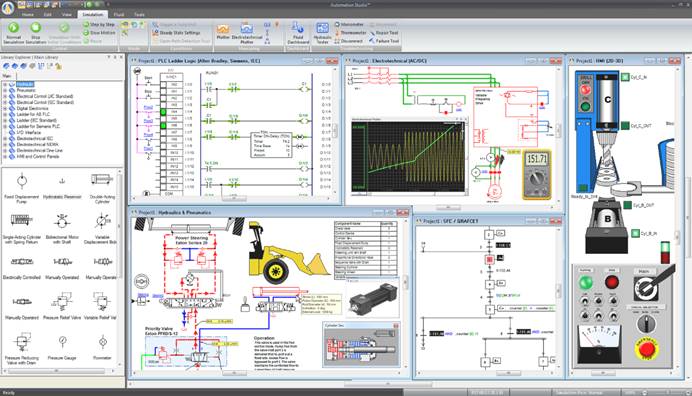Toggle the Cyl_C_IN indicator box
The width and height of the screenshot is (692, 396).
[x=625, y=77]
